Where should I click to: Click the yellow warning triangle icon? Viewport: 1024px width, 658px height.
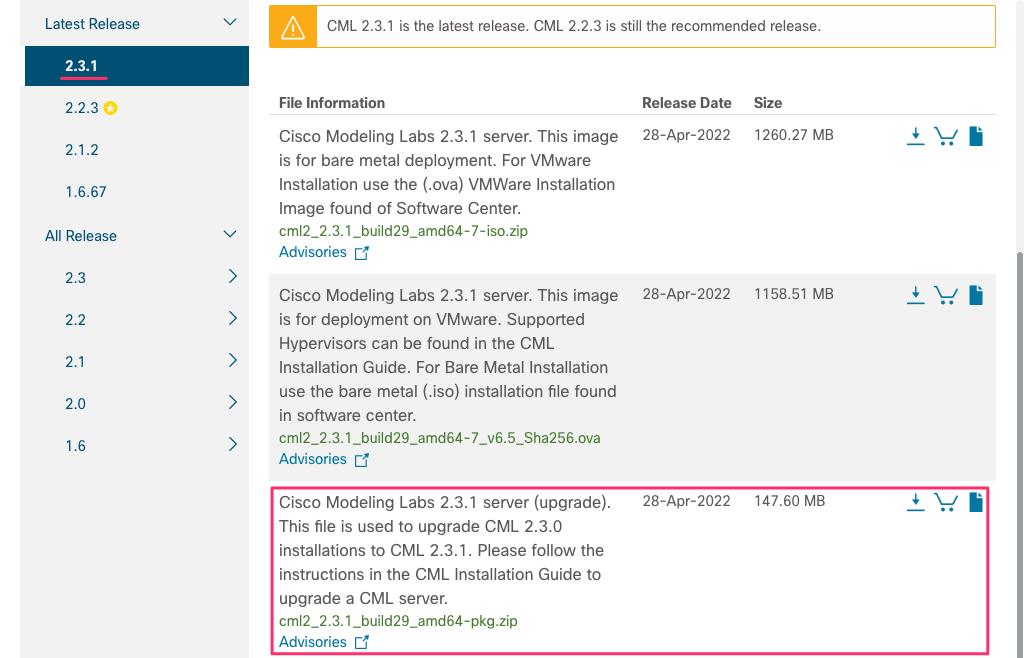click(x=293, y=27)
